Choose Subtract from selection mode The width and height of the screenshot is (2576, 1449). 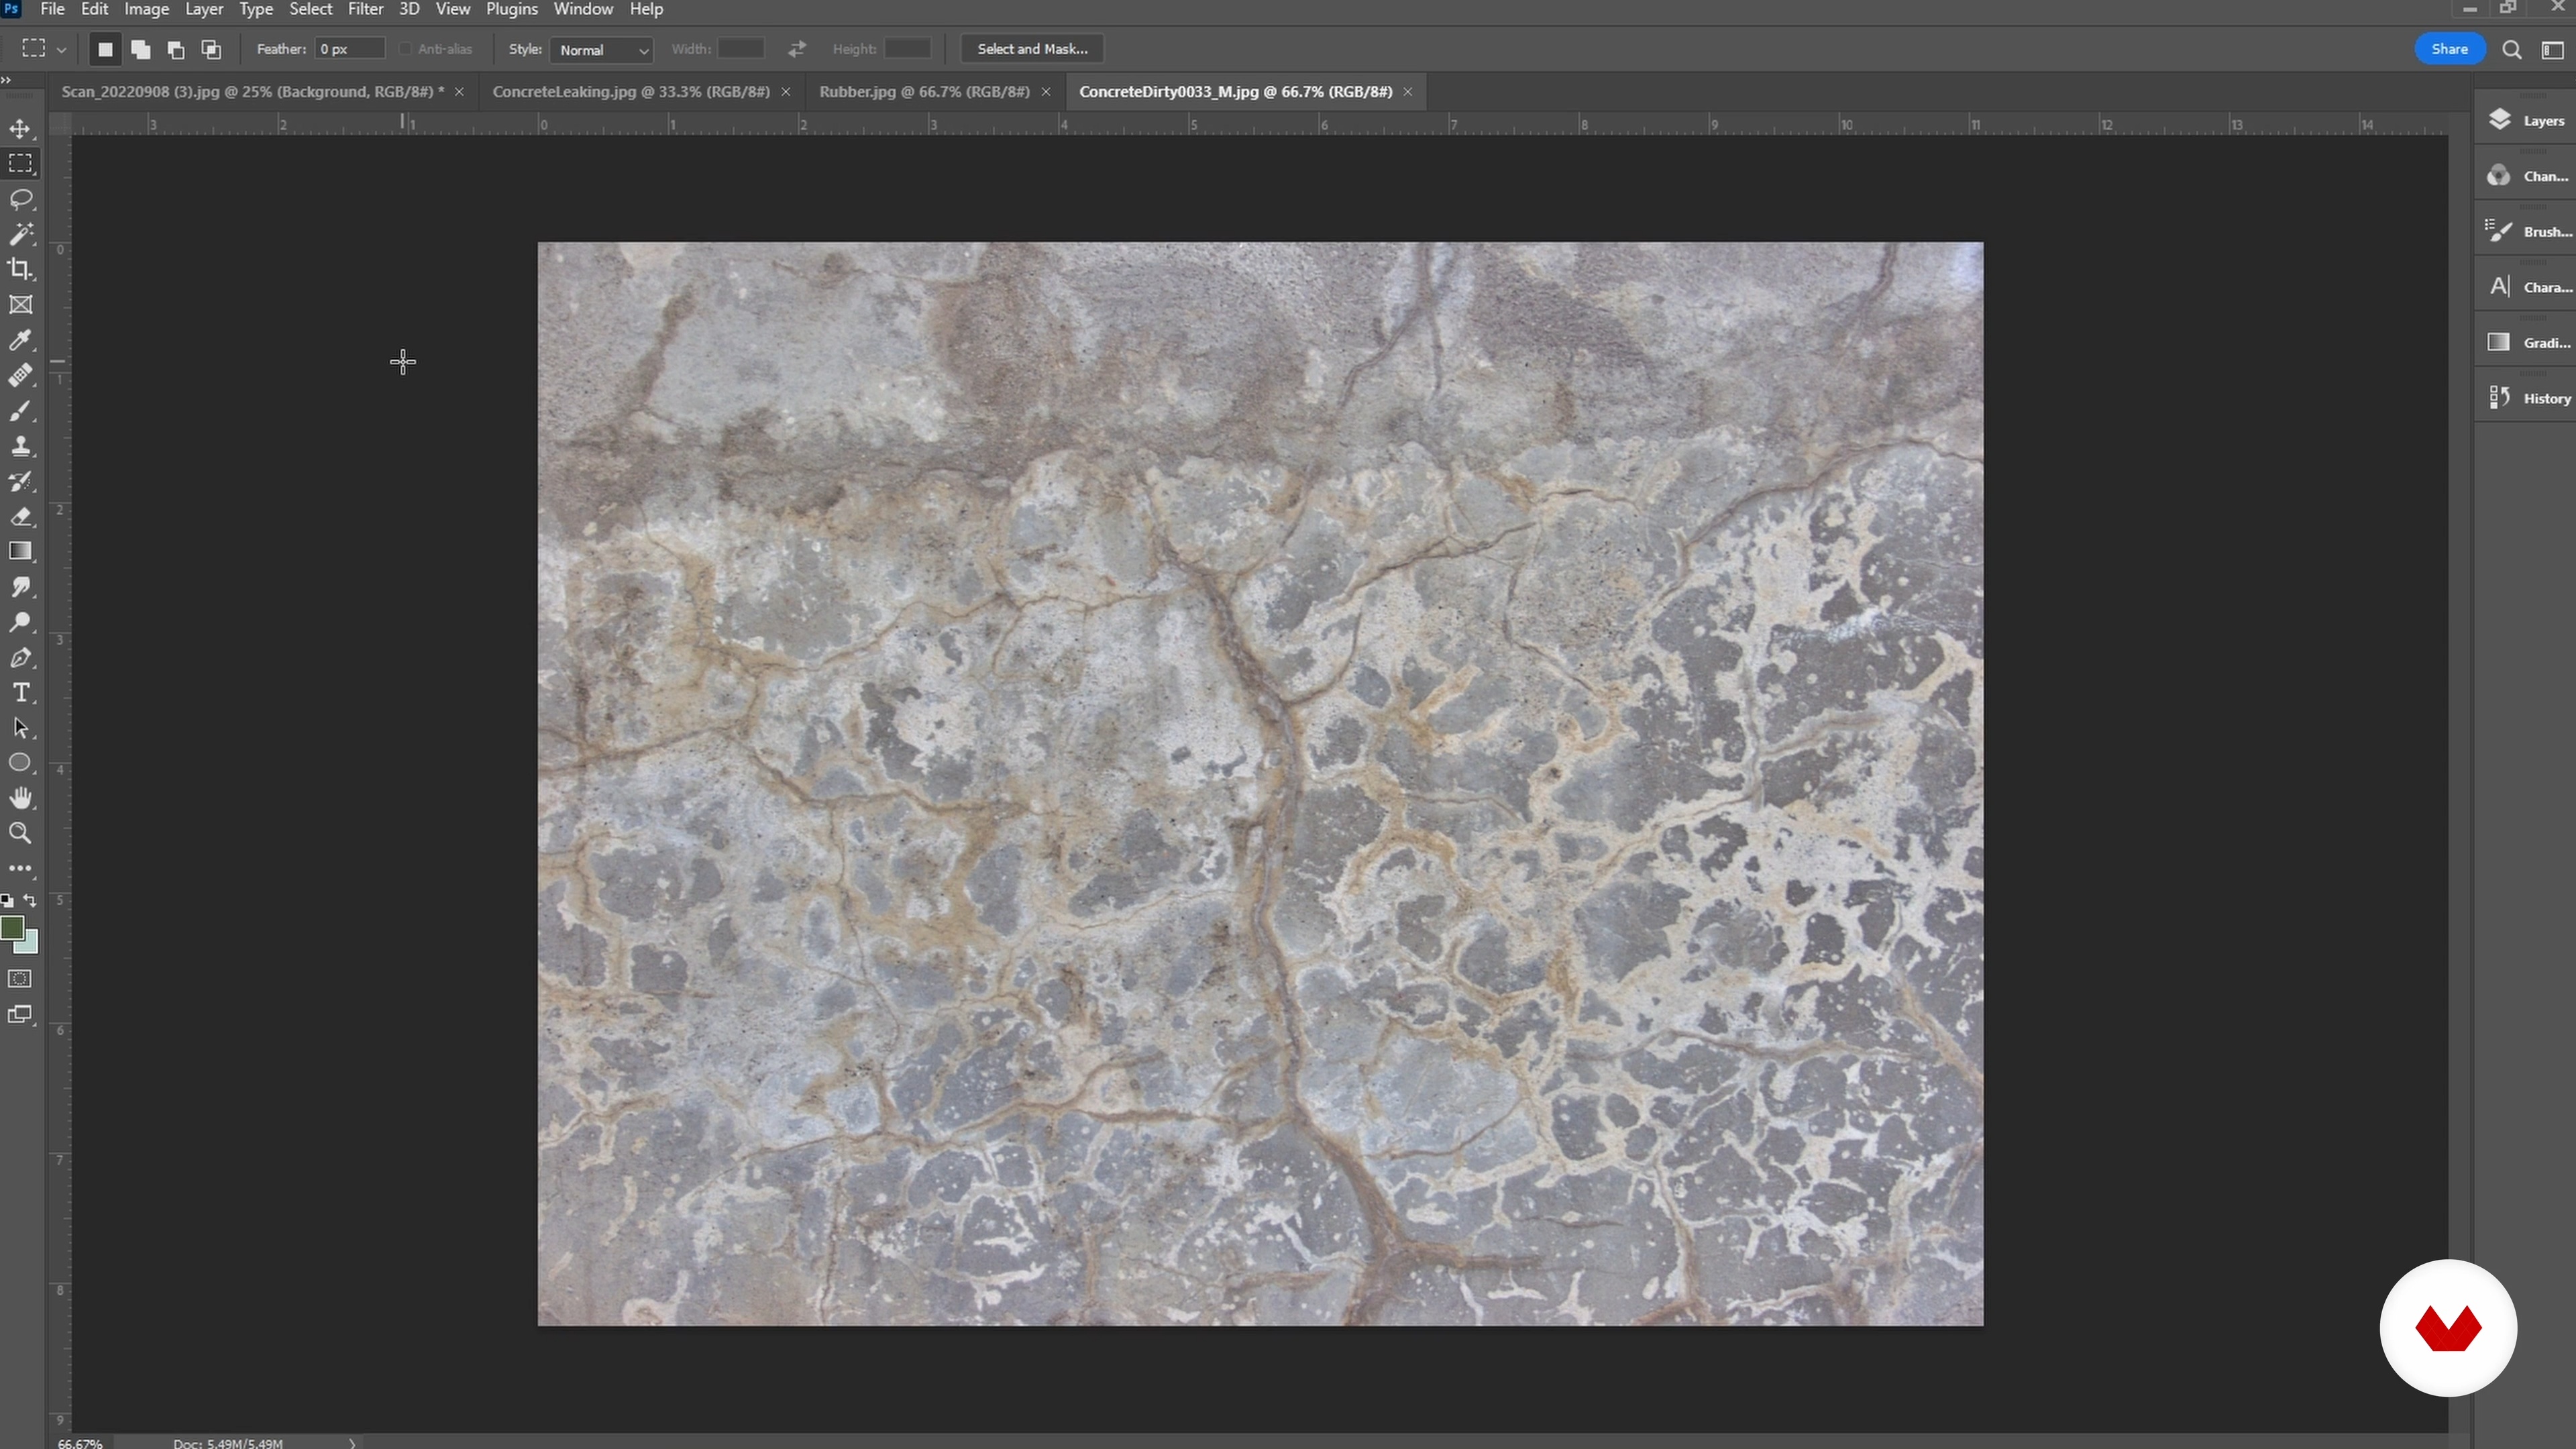[176, 49]
